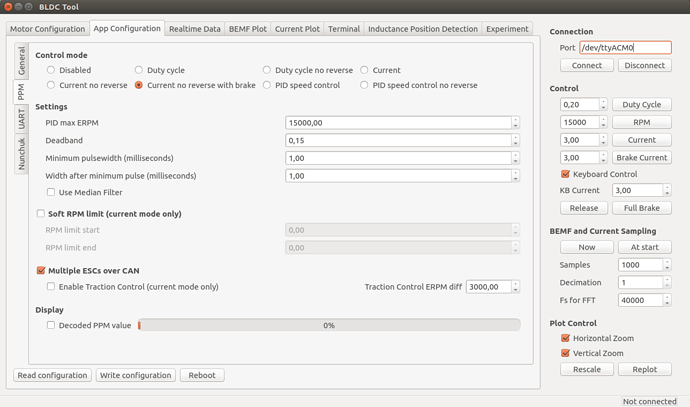Open the Realtime Data tab
Viewport: 690px width, 407px height.
point(195,29)
